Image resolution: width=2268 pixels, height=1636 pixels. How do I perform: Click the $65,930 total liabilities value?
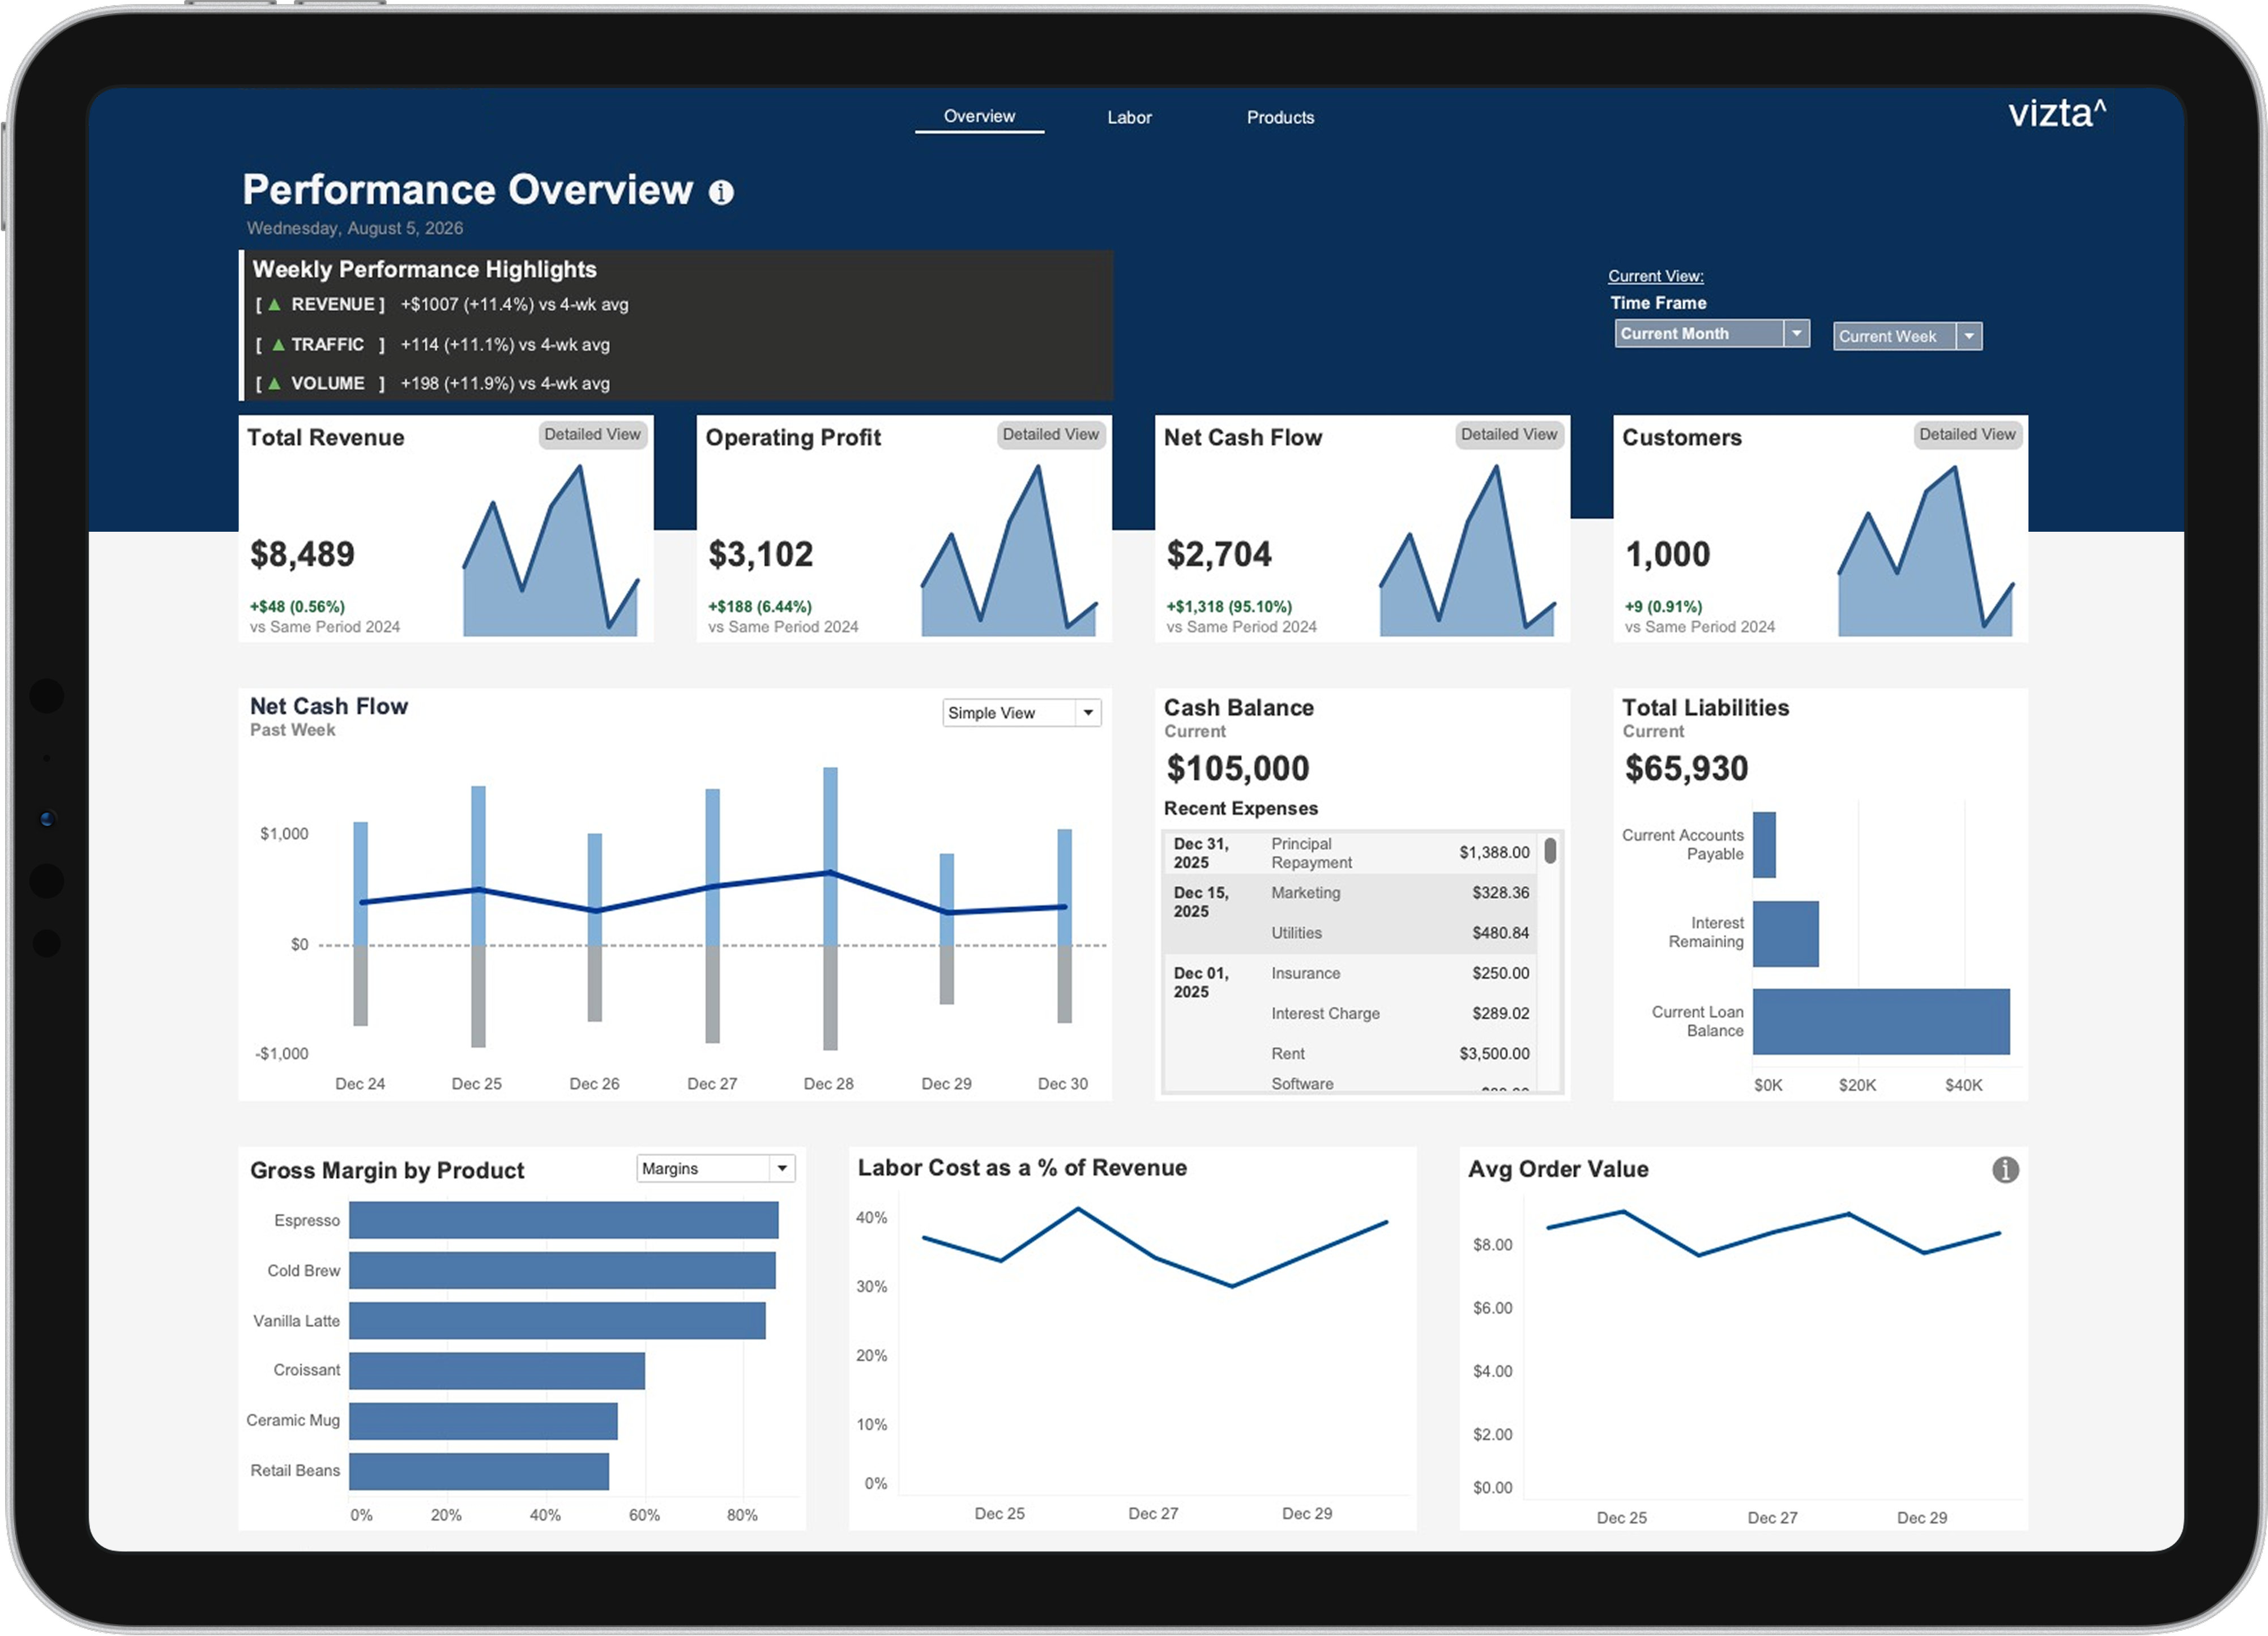[x=1686, y=768]
